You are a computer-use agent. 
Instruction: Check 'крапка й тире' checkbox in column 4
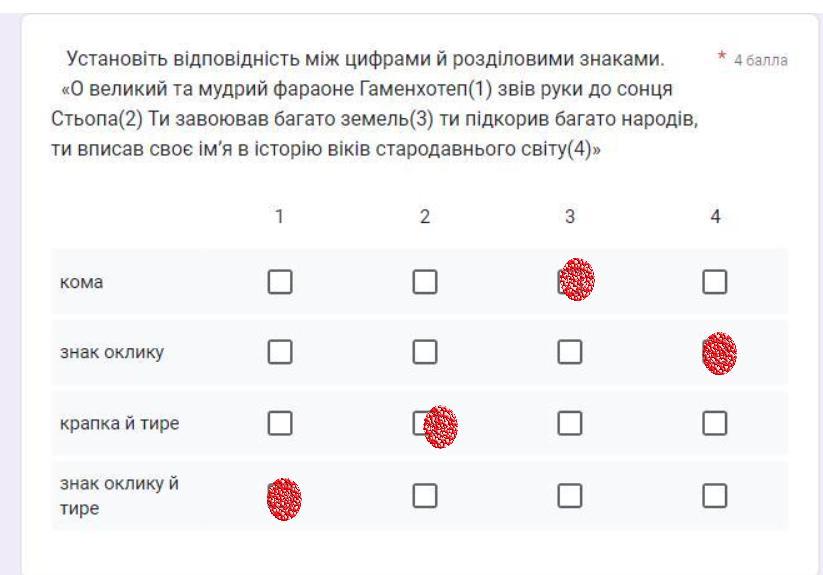pos(714,424)
